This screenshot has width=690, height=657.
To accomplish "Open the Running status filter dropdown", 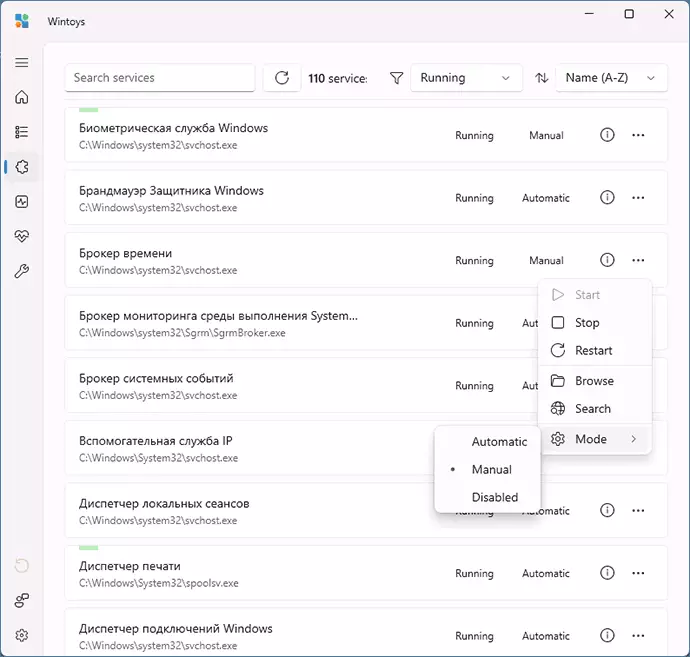I will point(466,78).
